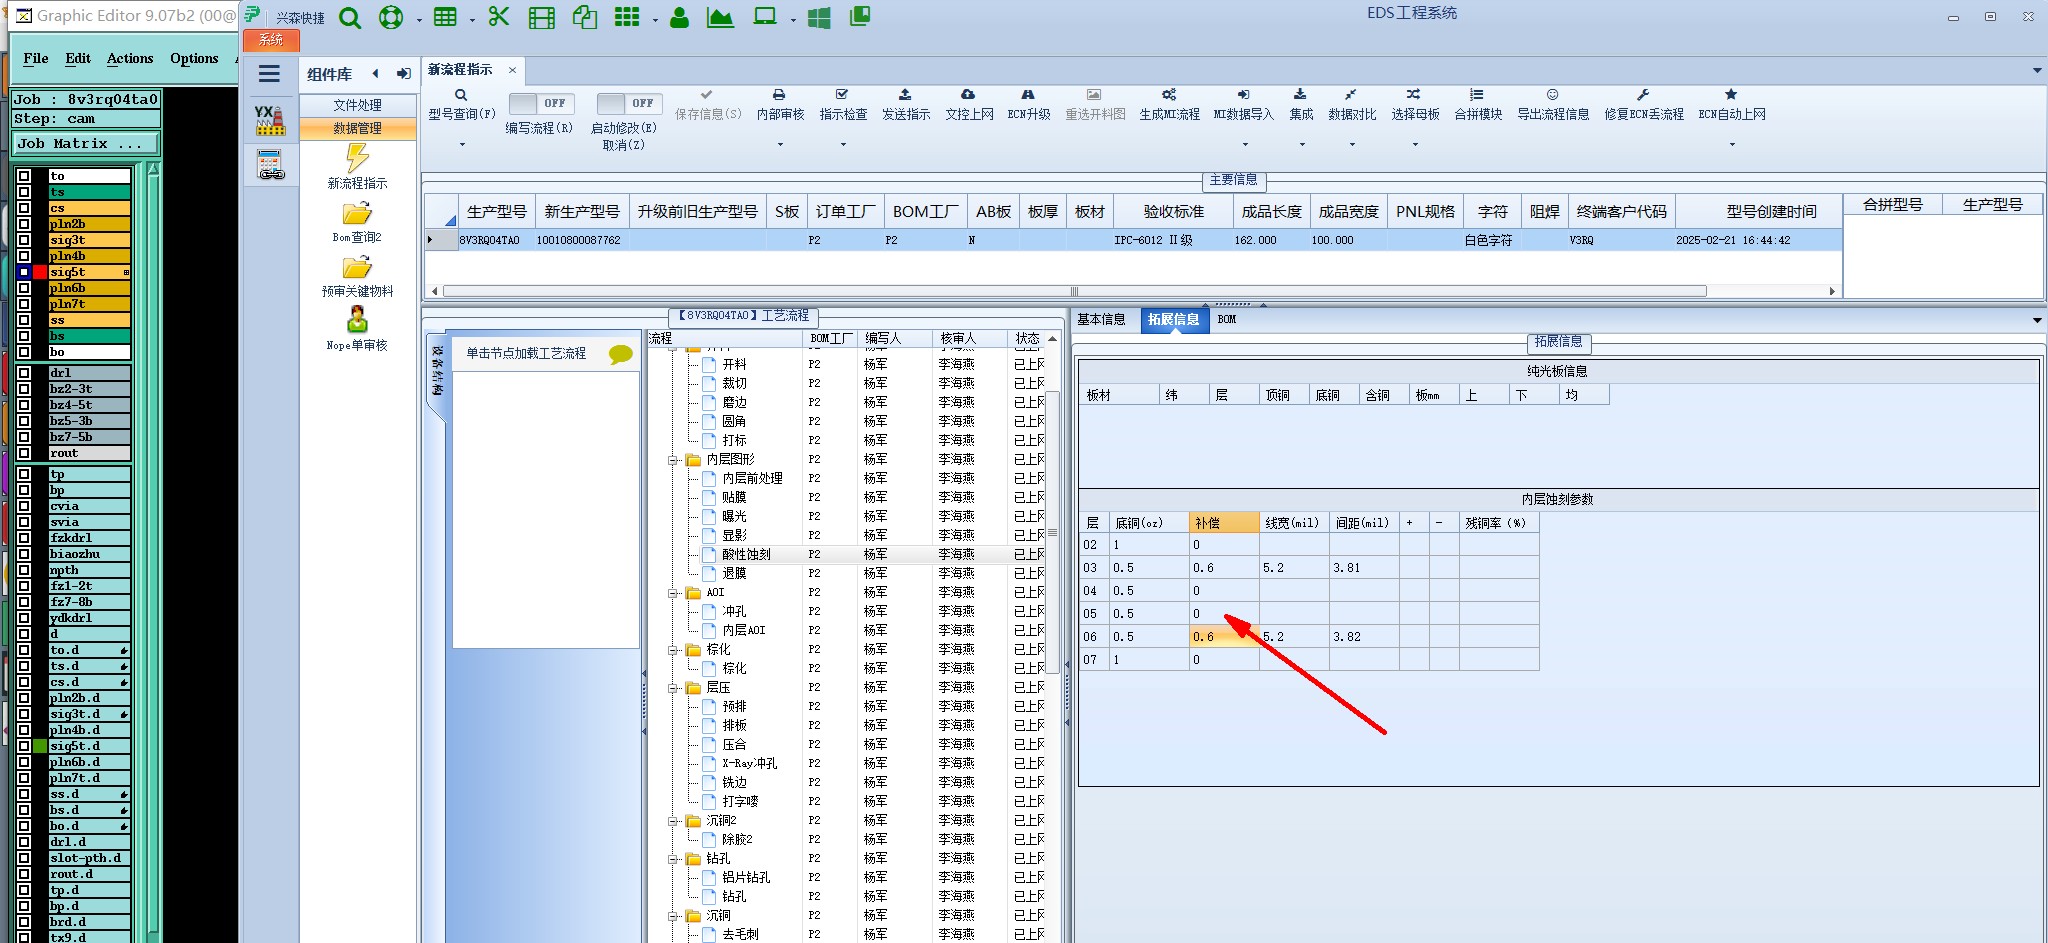Collapse the 层压 tree folder
This screenshot has height=943, width=2048.
coord(673,688)
